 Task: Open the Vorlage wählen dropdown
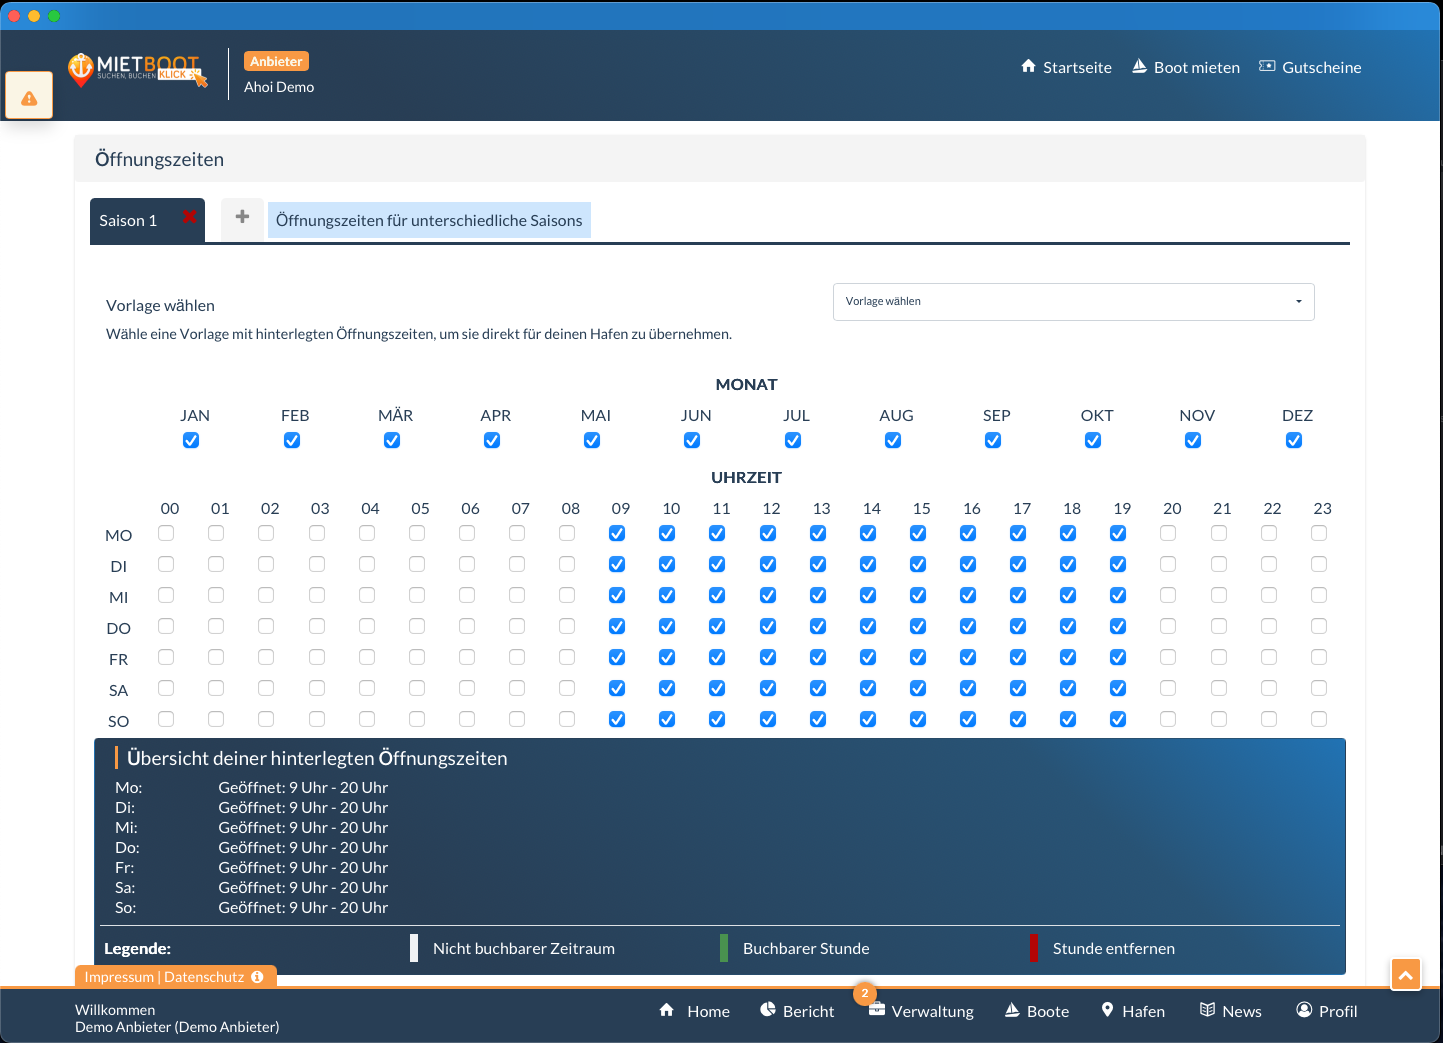(x=1073, y=302)
